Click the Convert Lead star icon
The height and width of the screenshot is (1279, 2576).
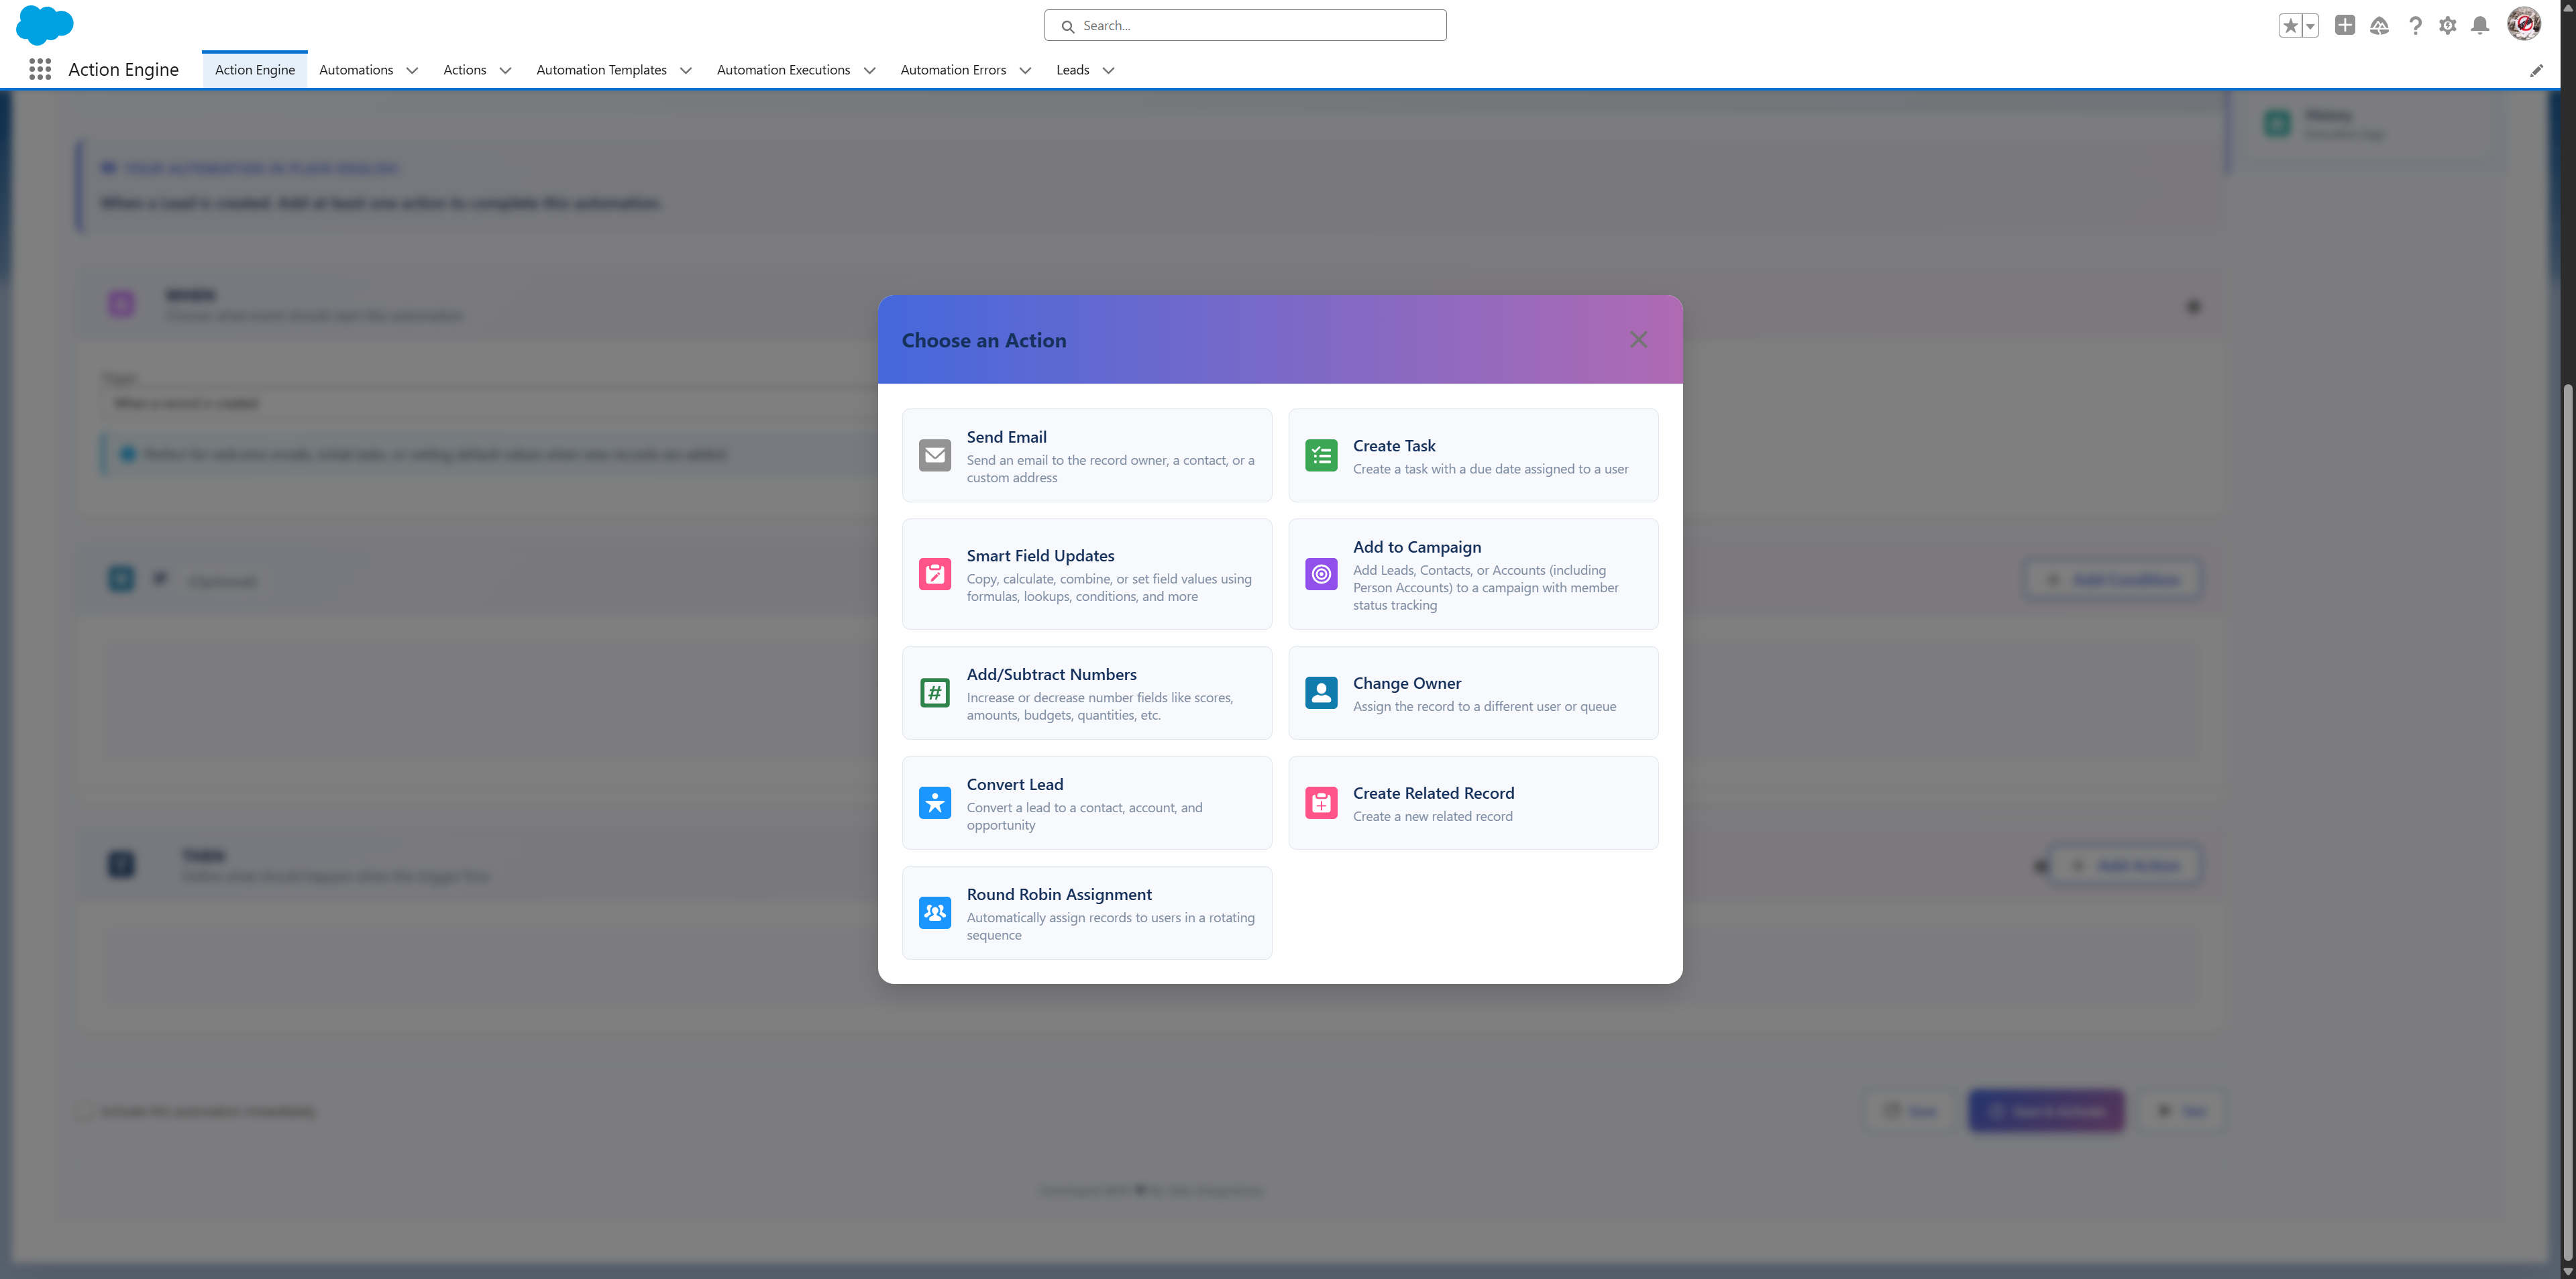pos(934,802)
